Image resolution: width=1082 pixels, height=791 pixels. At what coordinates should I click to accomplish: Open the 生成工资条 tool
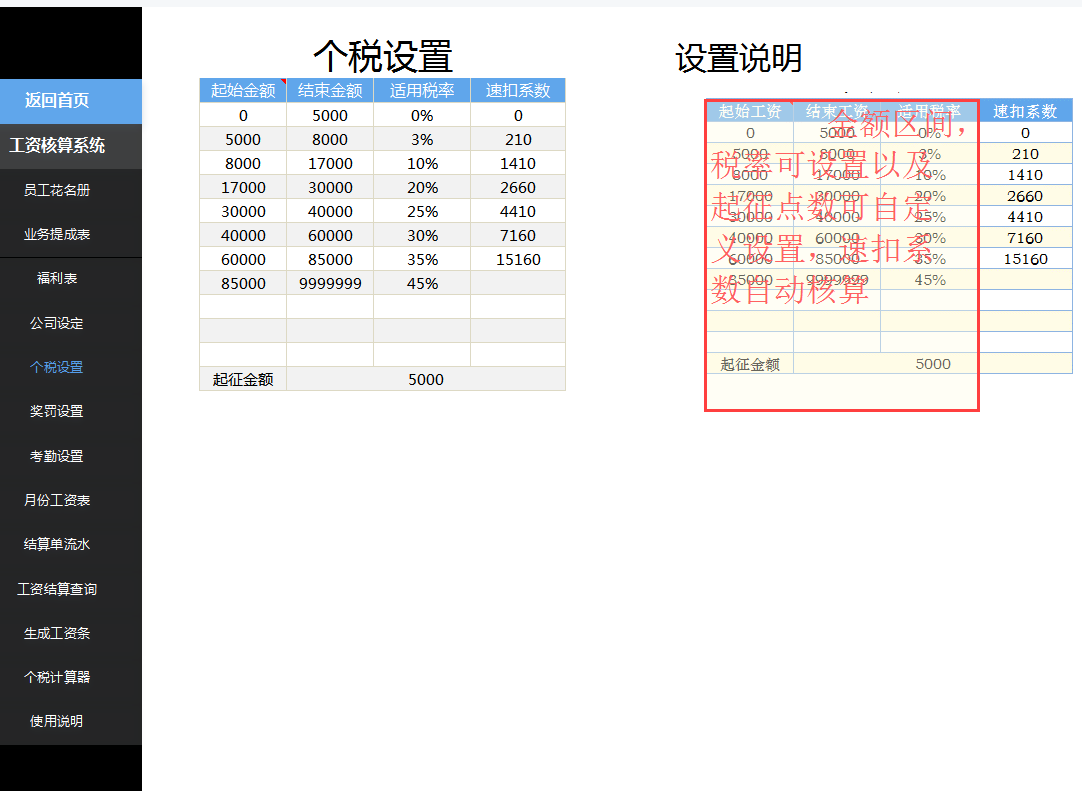click(55, 633)
